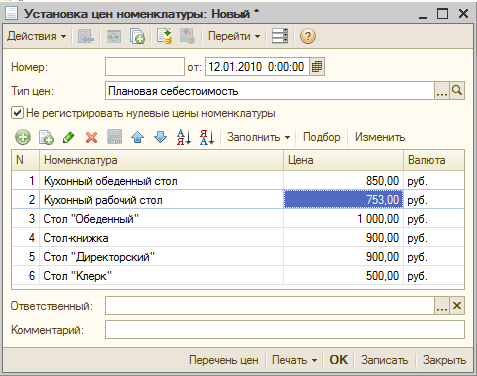The height and width of the screenshot is (376, 477).
Task: Click the refresh document toolbar icon
Action: pos(114,36)
